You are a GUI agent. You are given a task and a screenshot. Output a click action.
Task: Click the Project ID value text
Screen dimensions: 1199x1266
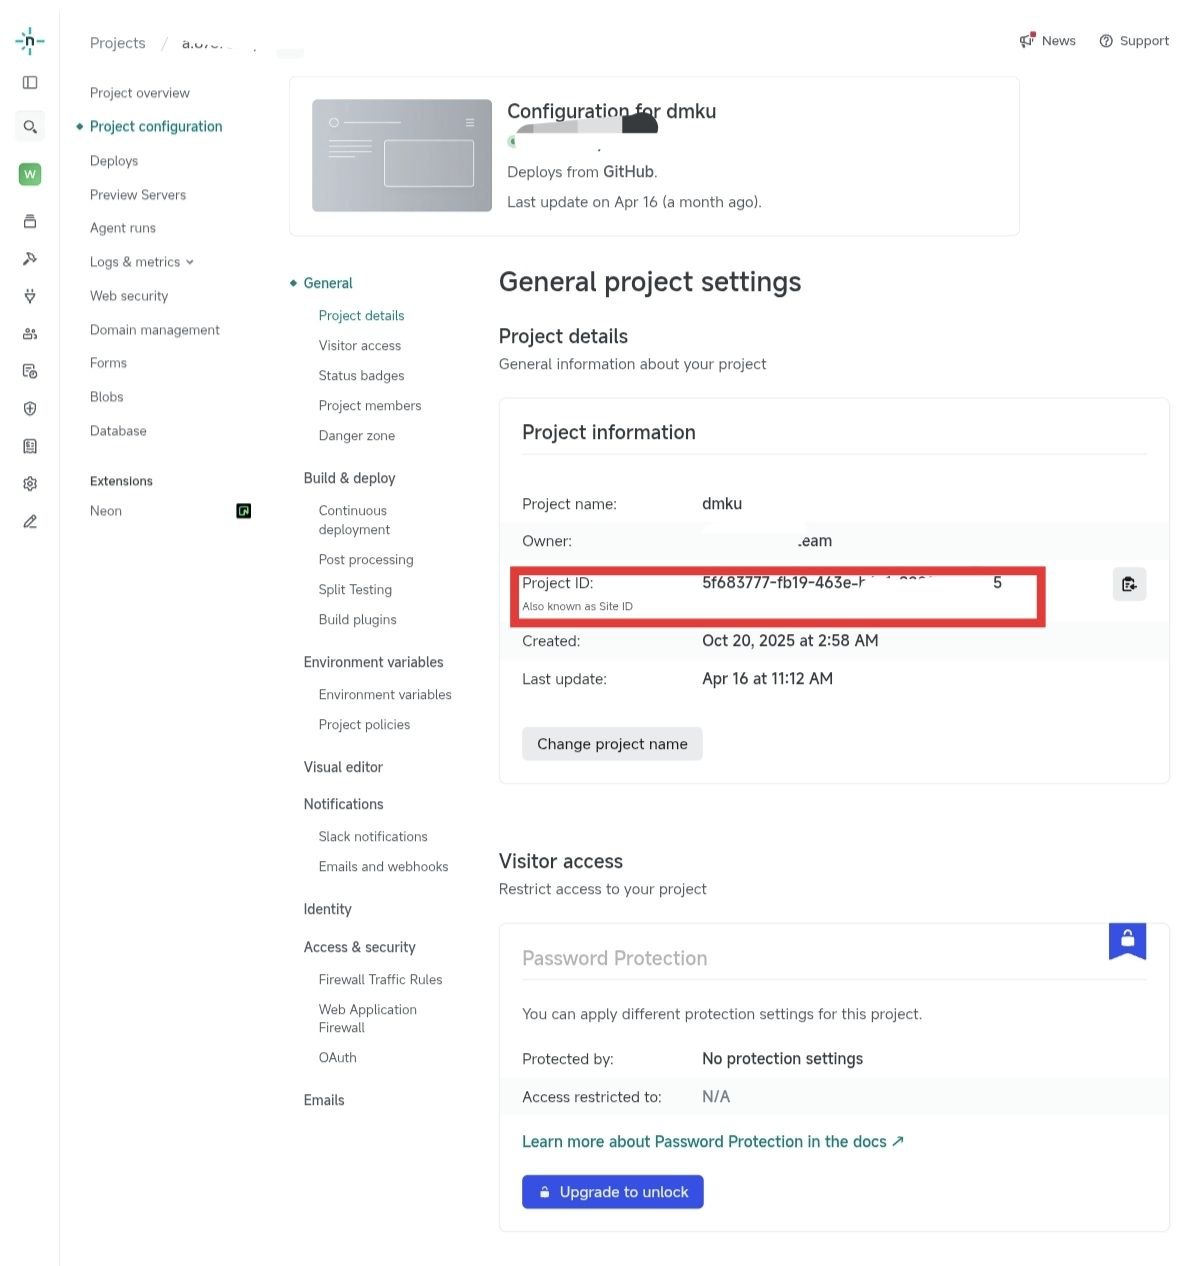pos(852,583)
